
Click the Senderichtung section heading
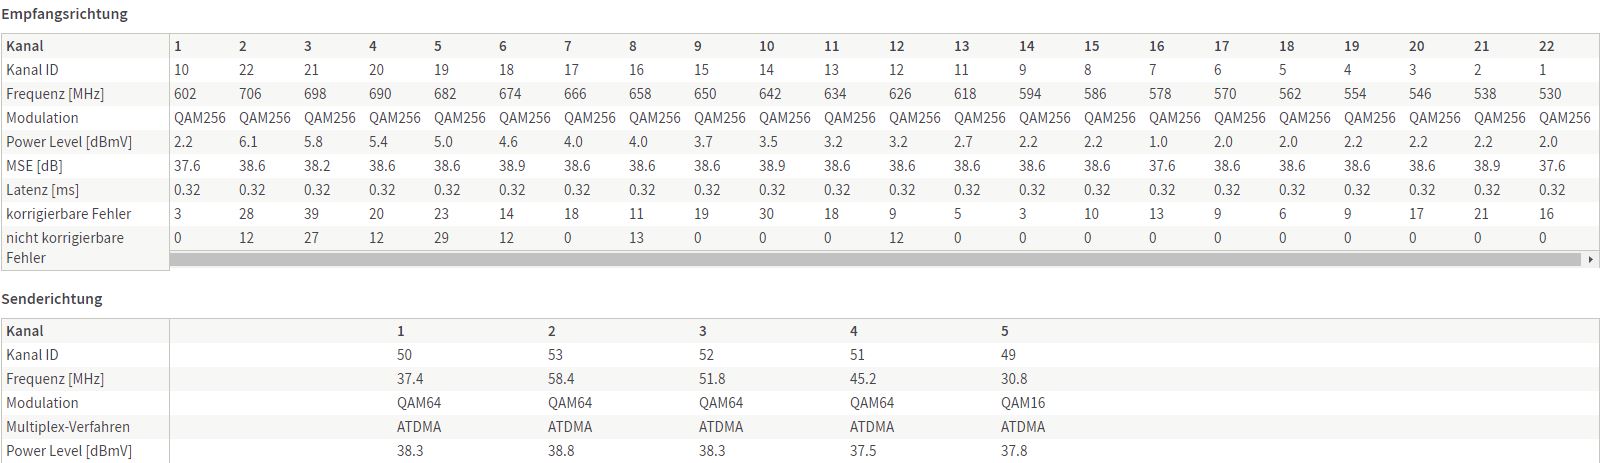click(x=52, y=299)
